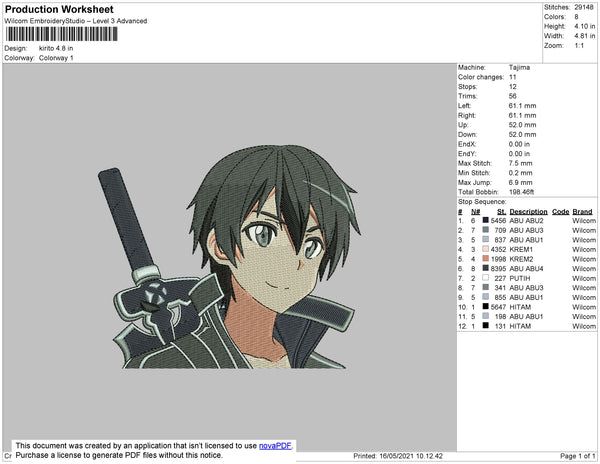600x464 pixels.
Task: Click the barcode under the worksheet title
Action: (61, 34)
